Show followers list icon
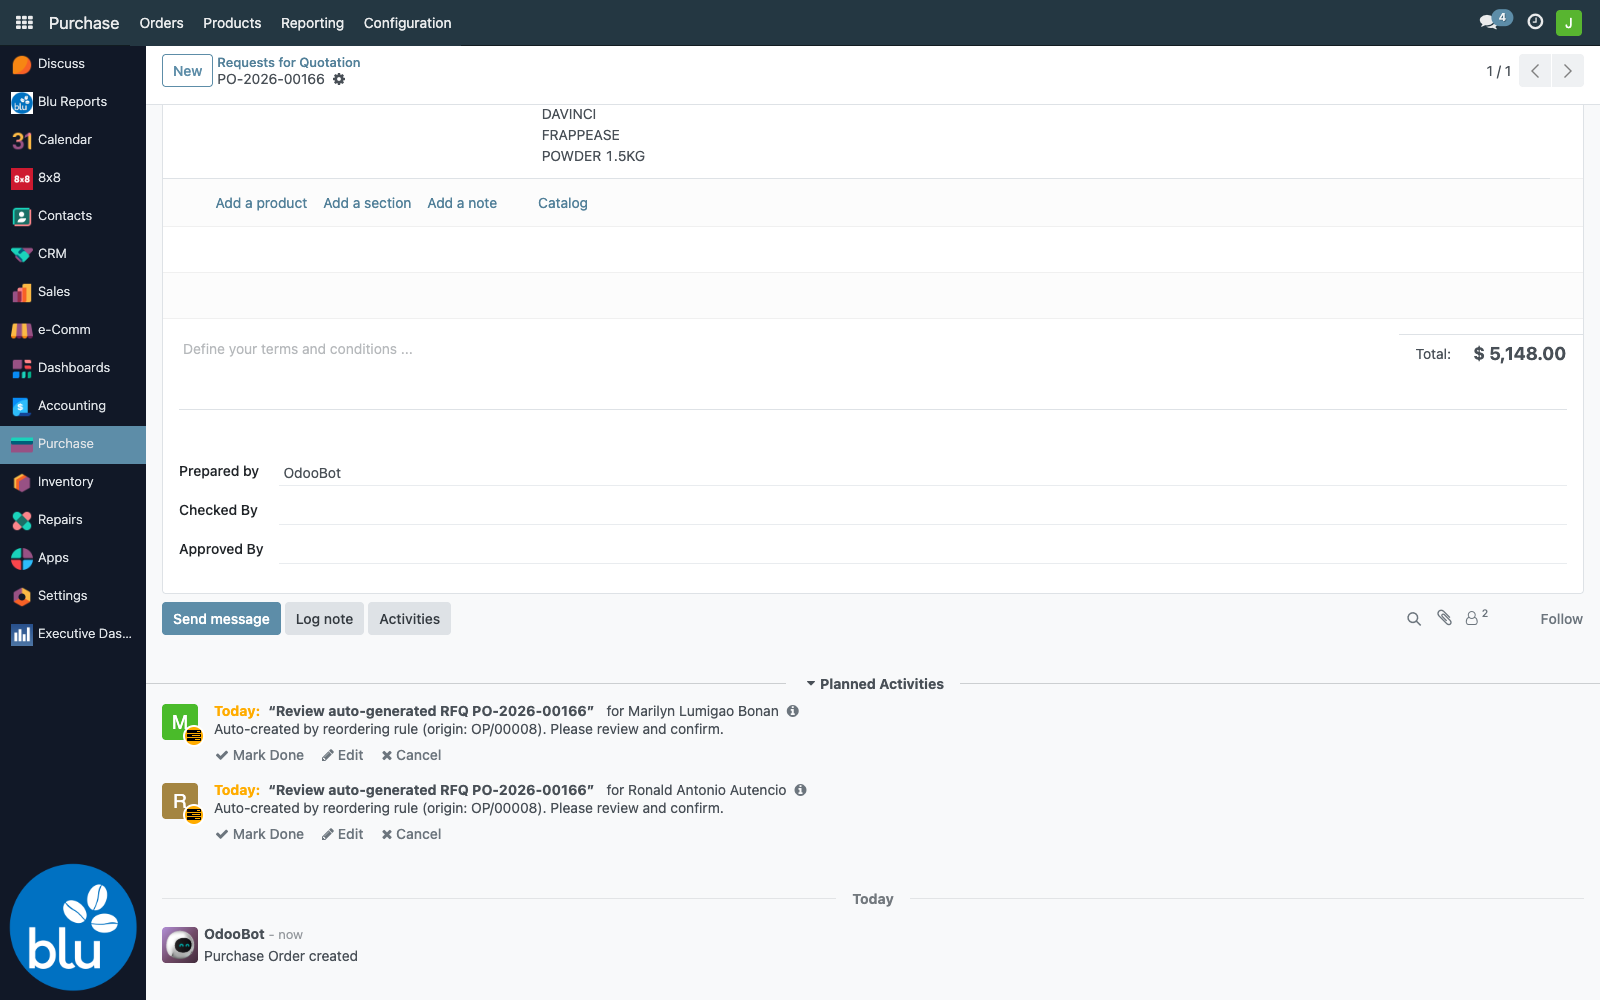Image resolution: width=1600 pixels, height=1000 pixels. pyautogui.click(x=1476, y=617)
